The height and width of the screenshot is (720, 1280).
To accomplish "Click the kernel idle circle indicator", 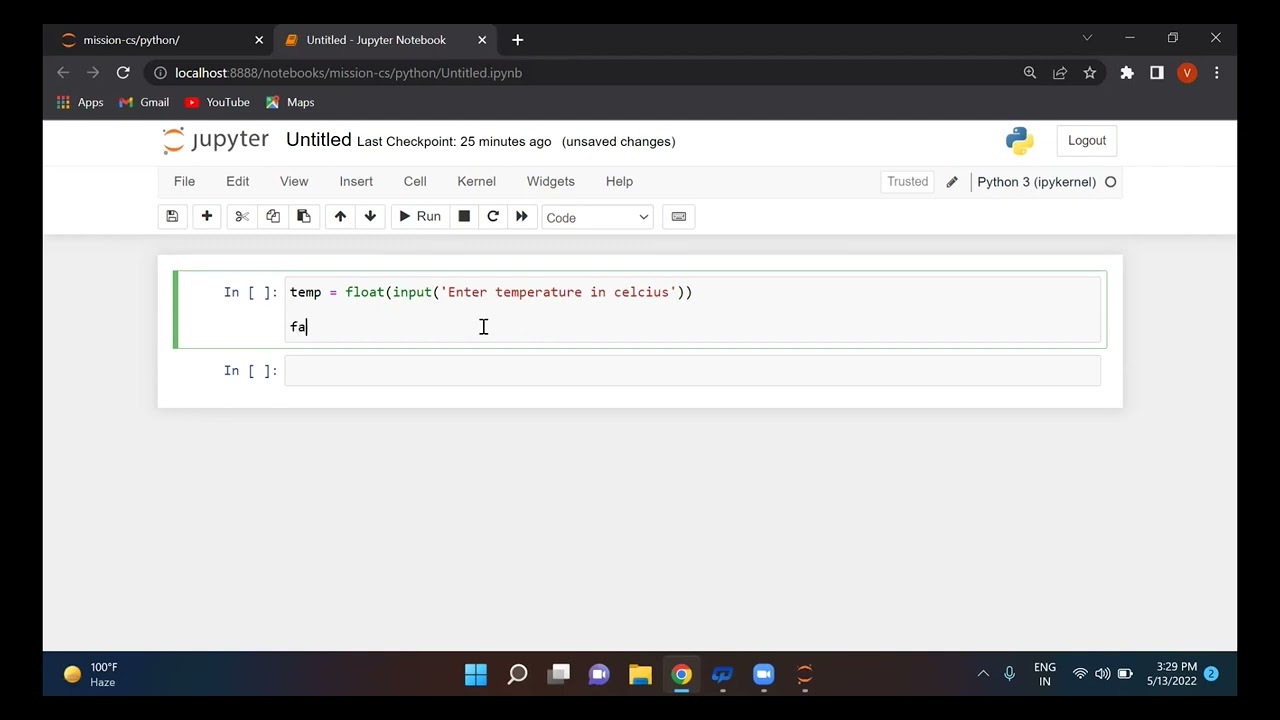I will [x=1110, y=182].
